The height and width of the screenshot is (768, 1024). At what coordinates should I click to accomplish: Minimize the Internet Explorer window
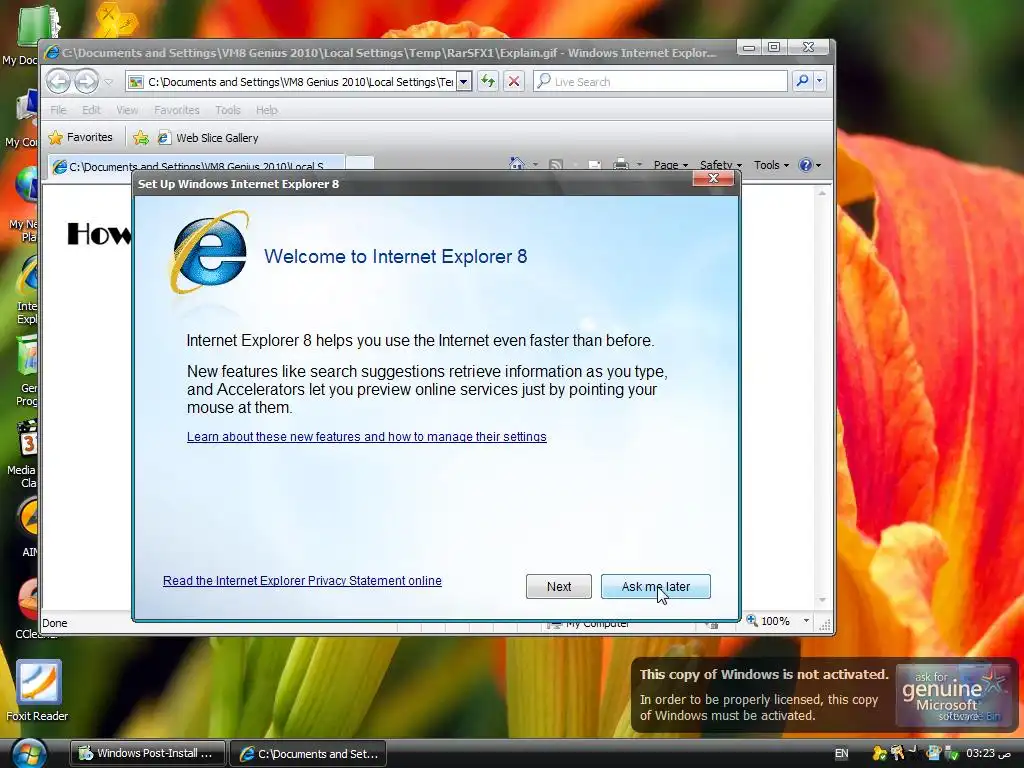tap(749, 47)
